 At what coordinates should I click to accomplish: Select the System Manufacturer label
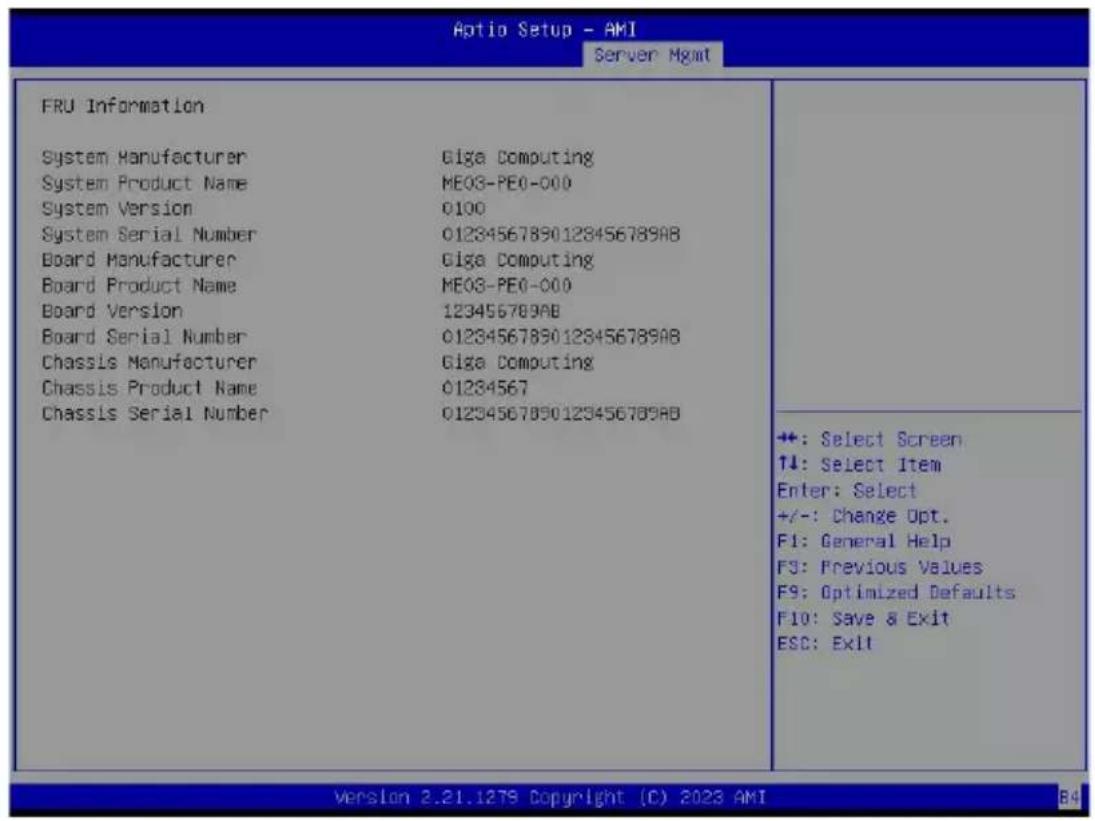click(x=144, y=157)
